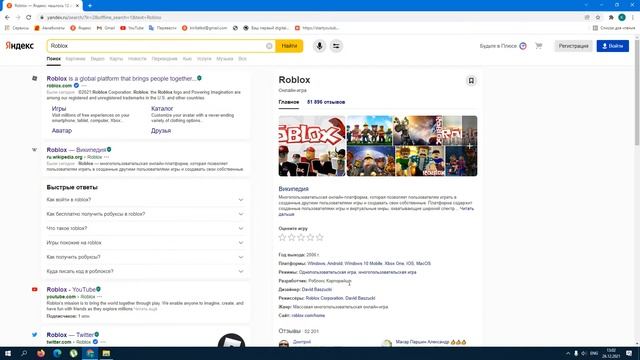Open the Gmail bookmark
The image size is (640, 360).
coord(106,28)
